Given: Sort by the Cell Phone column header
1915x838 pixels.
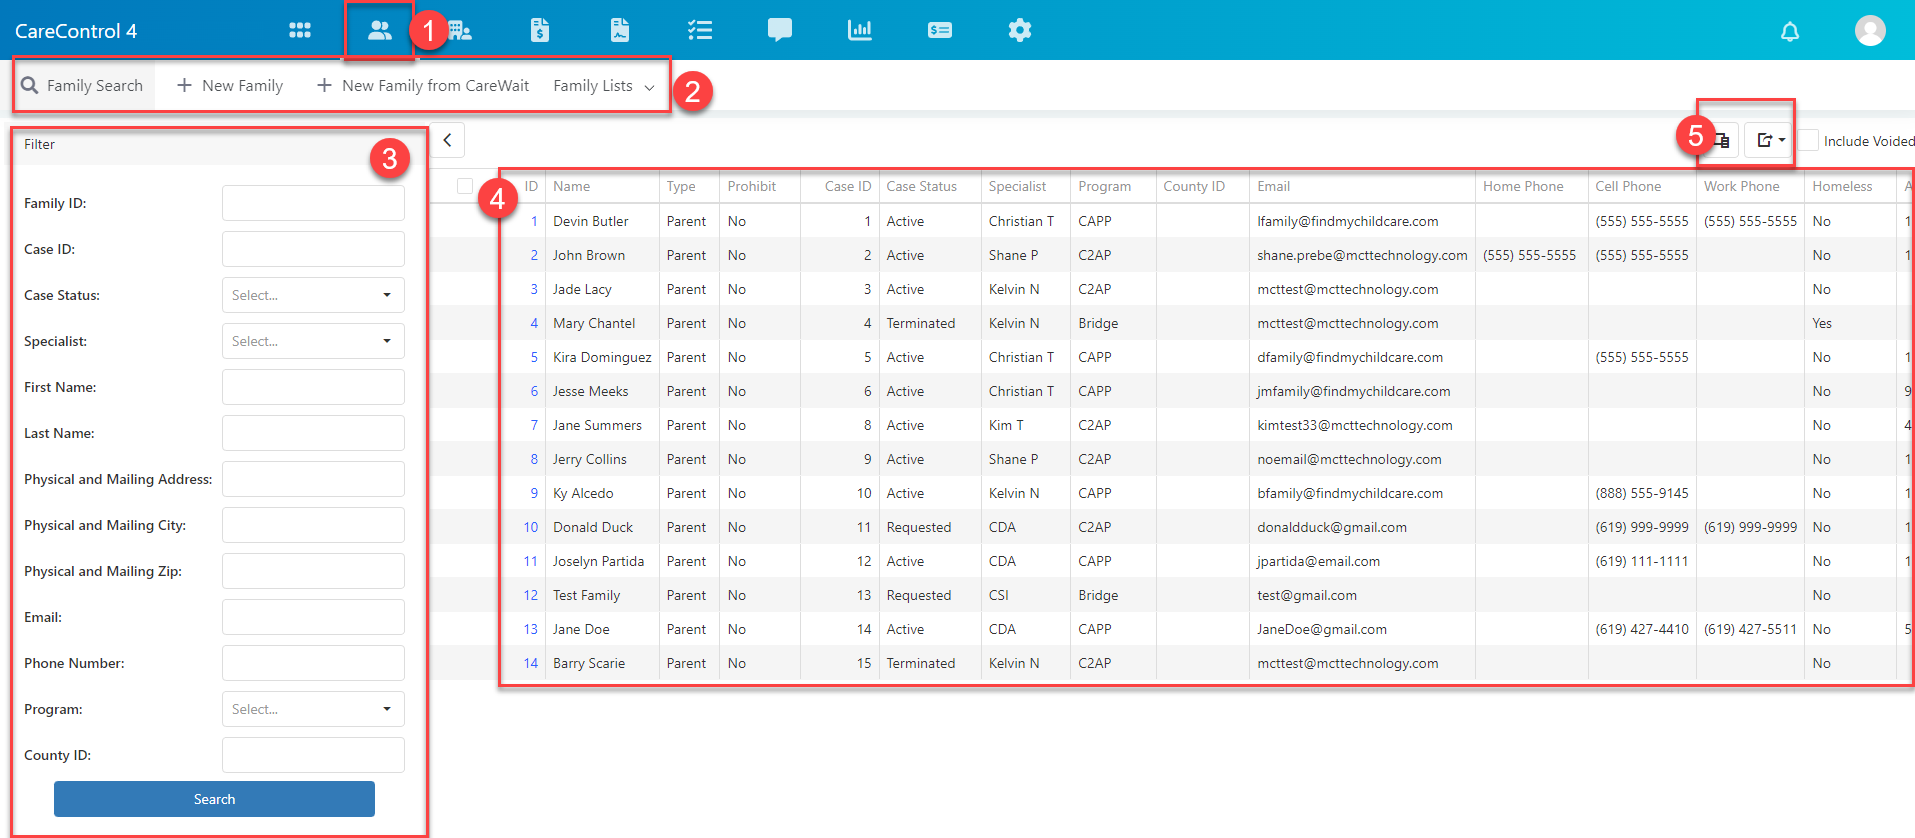Looking at the screenshot, I should click(1642, 186).
